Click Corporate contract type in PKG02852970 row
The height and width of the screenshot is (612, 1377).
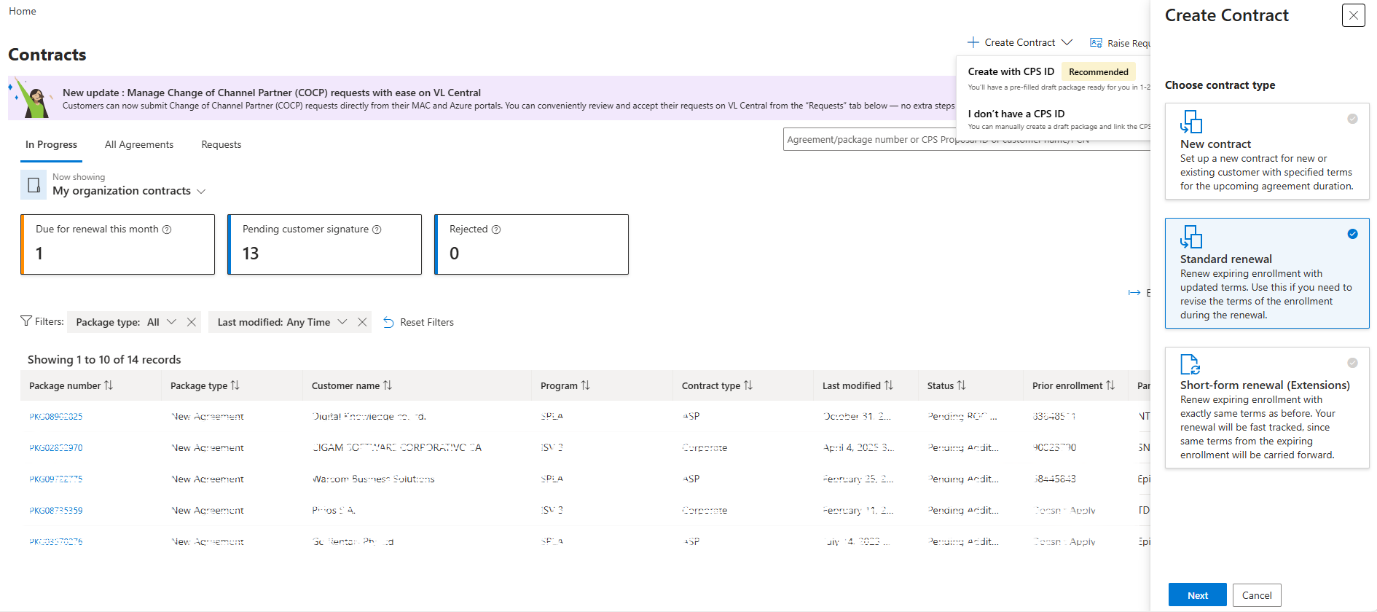click(x=705, y=448)
